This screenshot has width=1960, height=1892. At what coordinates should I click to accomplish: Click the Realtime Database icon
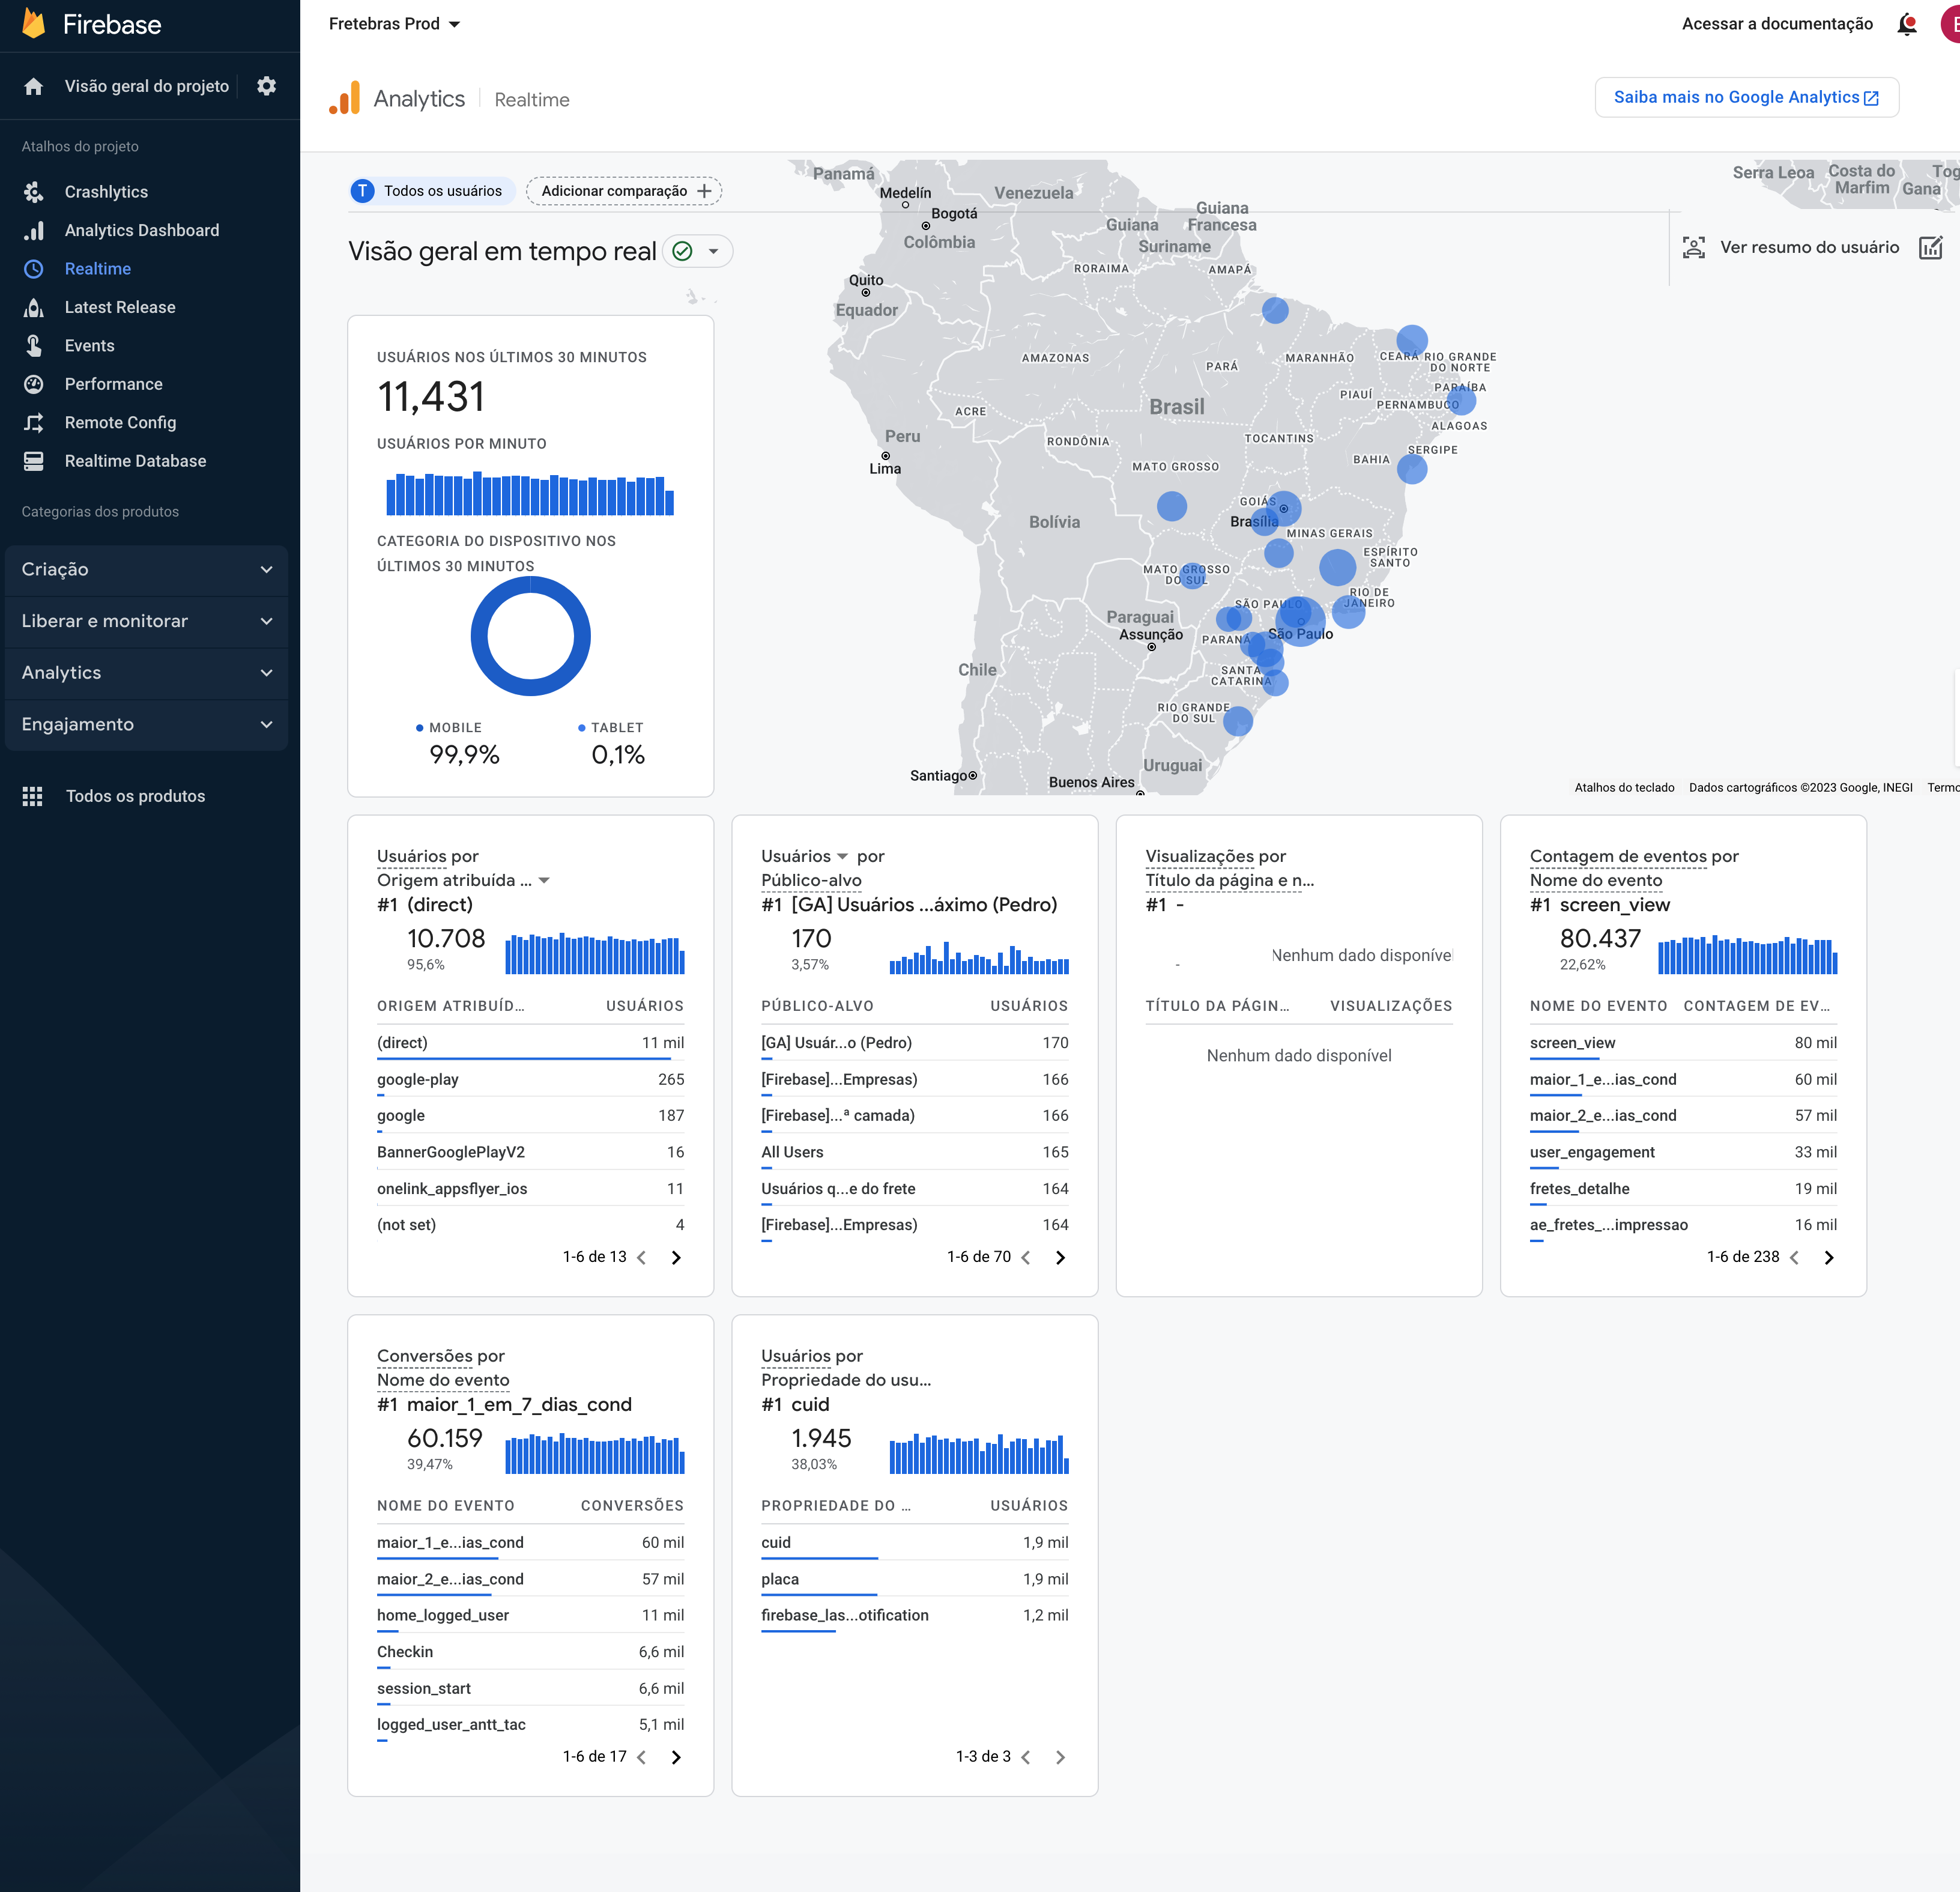(x=33, y=461)
